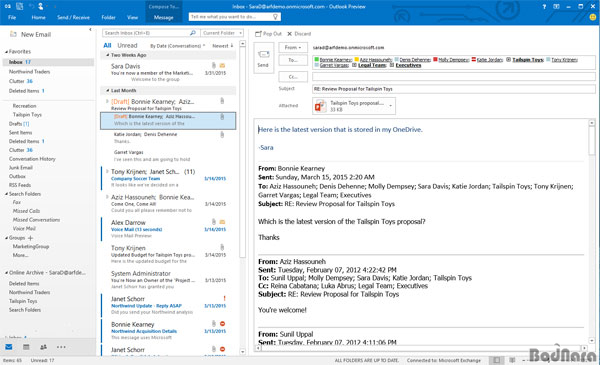Open the Message compose tools tab

163,17
